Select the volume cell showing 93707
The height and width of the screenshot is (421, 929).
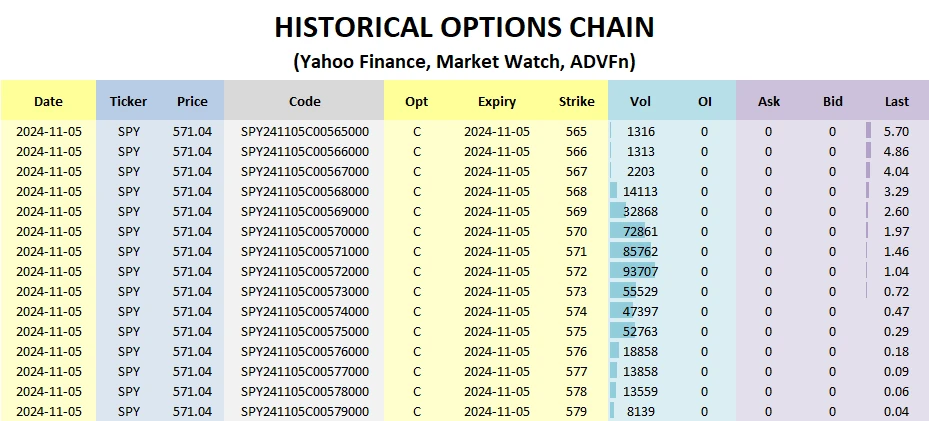(x=641, y=271)
